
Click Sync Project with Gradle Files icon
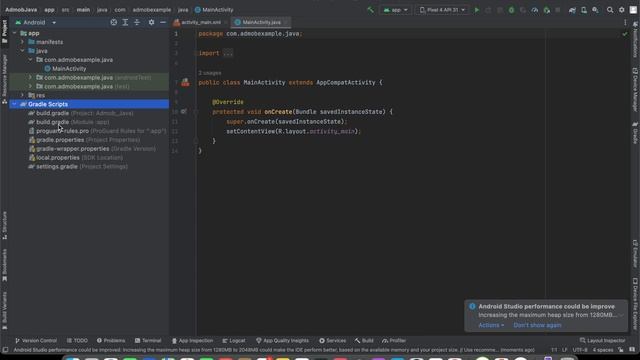click(572, 10)
